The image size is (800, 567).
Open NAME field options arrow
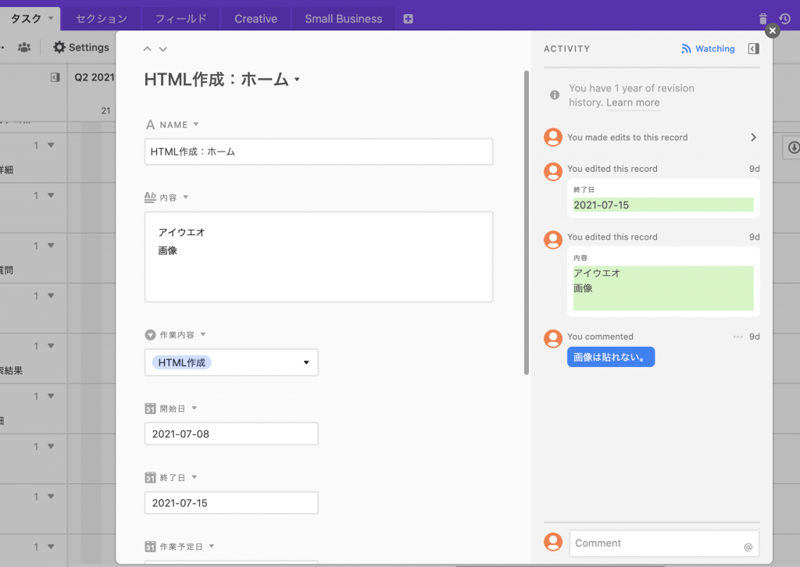pos(196,125)
